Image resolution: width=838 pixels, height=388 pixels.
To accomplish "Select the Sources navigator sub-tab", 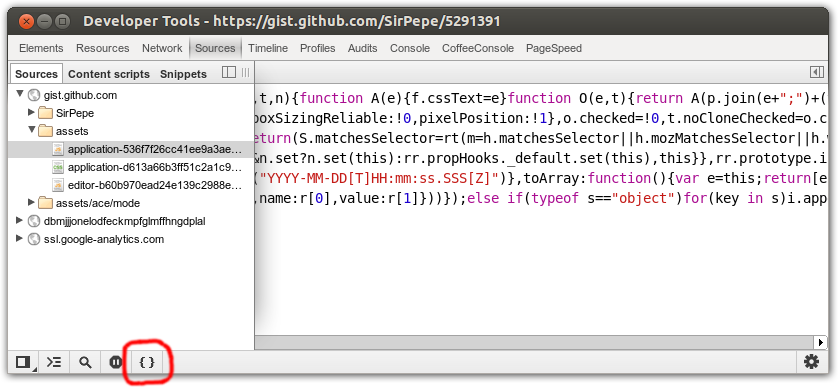I will (x=36, y=74).
